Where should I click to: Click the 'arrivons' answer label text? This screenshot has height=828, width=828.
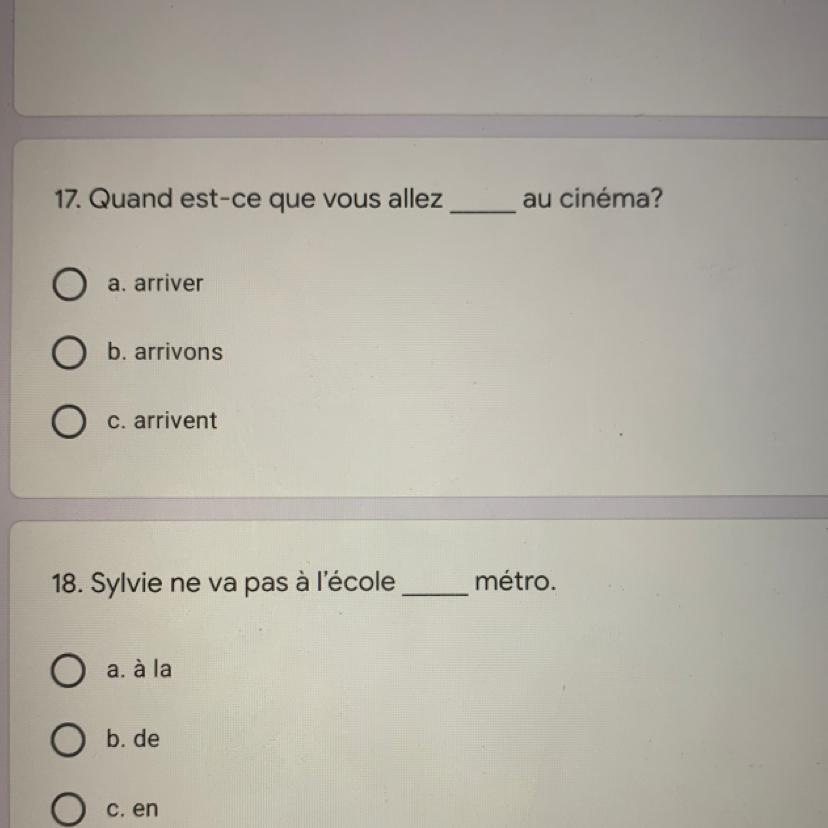tap(178, 352)
